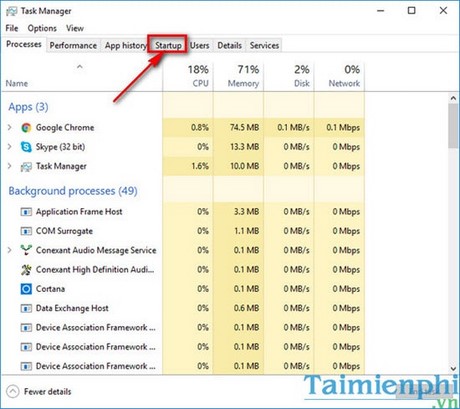Image resolution: width=460 pixels, height=409 pixels.
Task: Open the Startup tab
Action: [x=168, y=45]
